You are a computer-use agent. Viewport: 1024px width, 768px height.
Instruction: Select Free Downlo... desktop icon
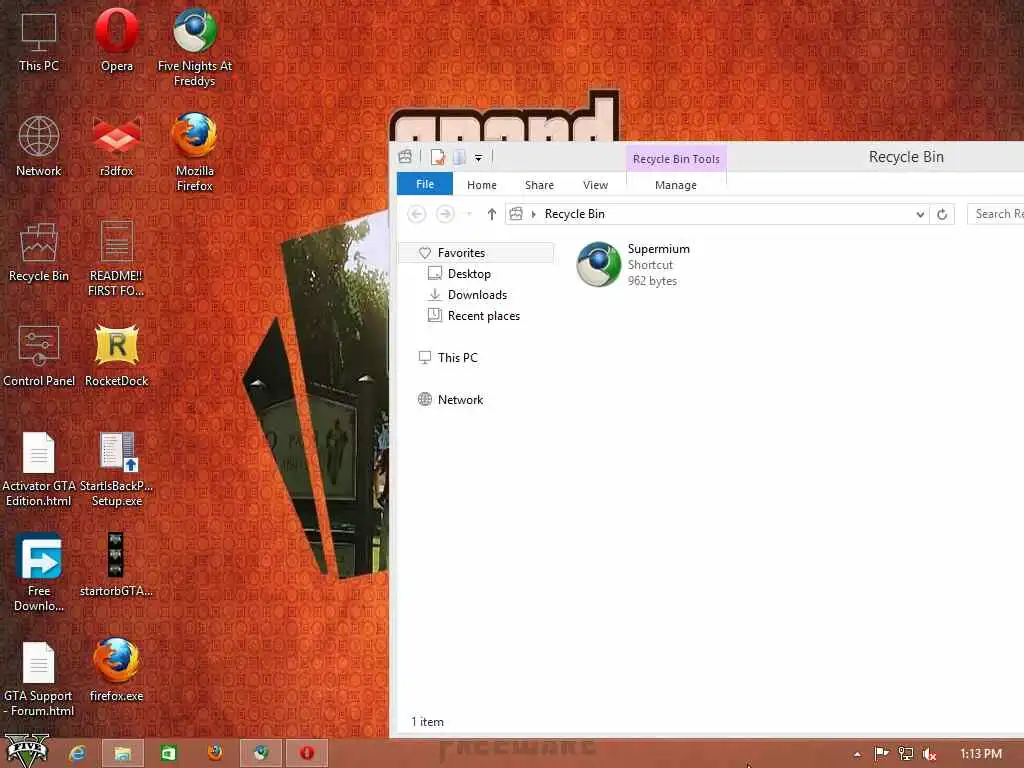tap(39, 573)
